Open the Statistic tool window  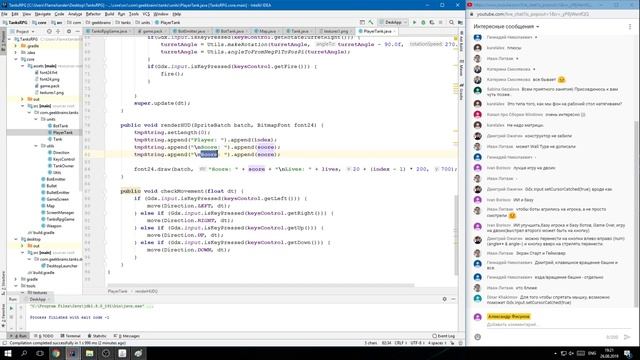(97, 336)
